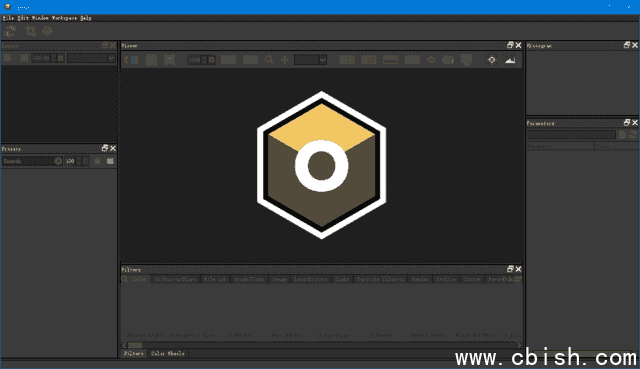Open the File menu

tap(8, 18)
